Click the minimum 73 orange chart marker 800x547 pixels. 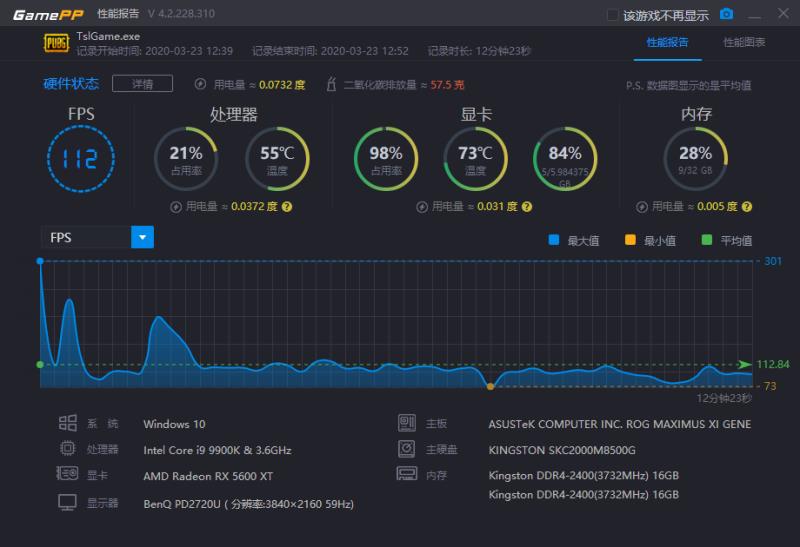490,387
